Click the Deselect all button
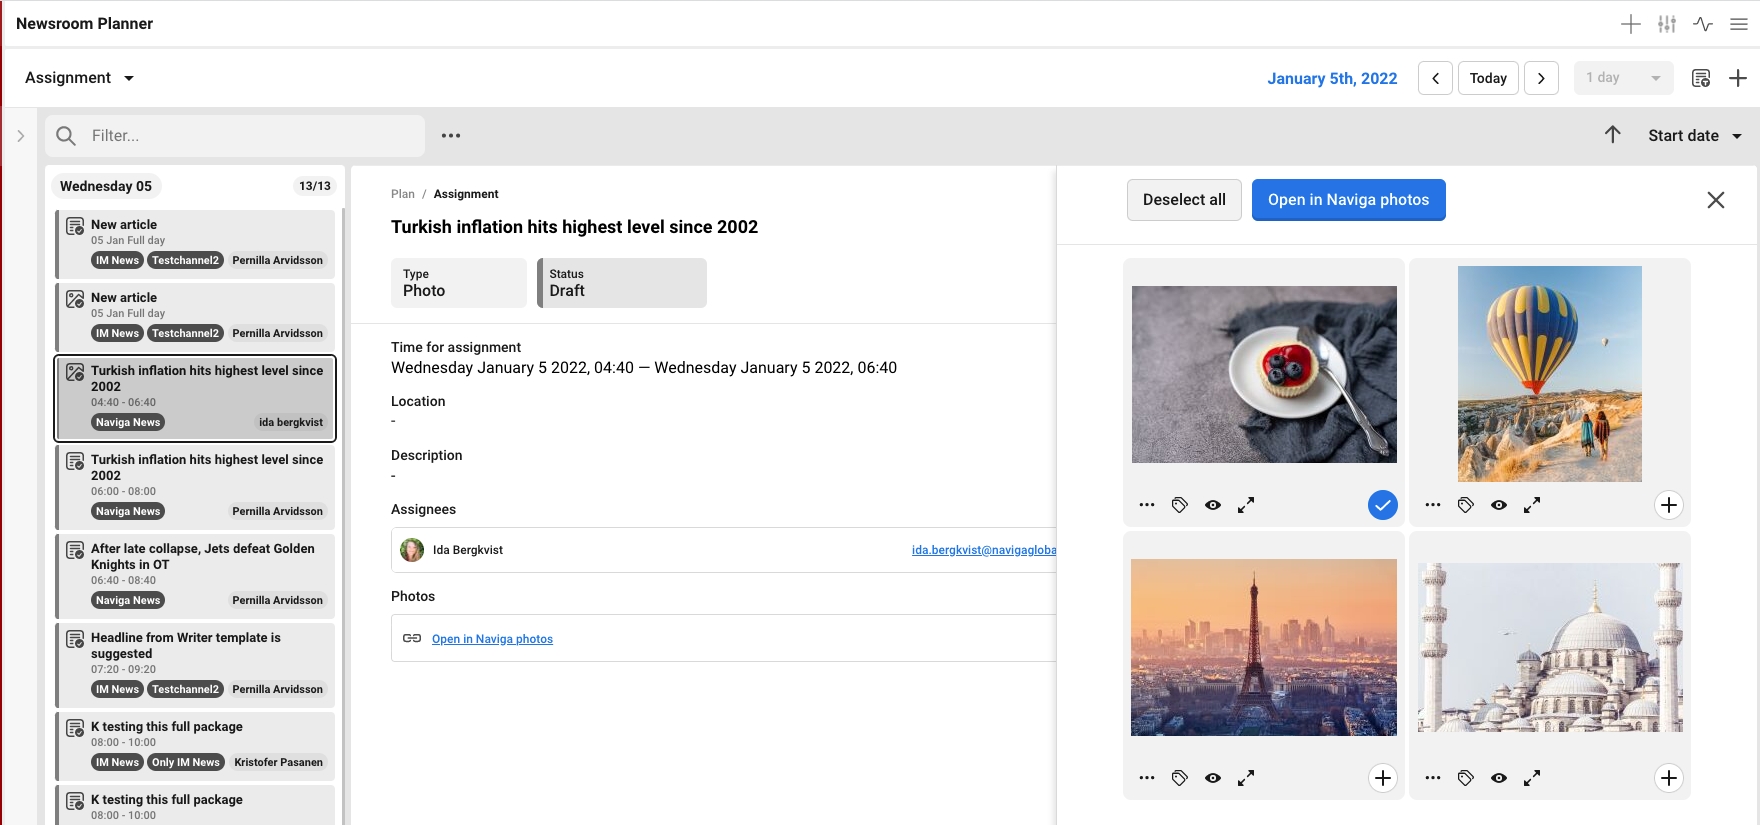This screenshot has width=1760, height=825. (1184, 200)
